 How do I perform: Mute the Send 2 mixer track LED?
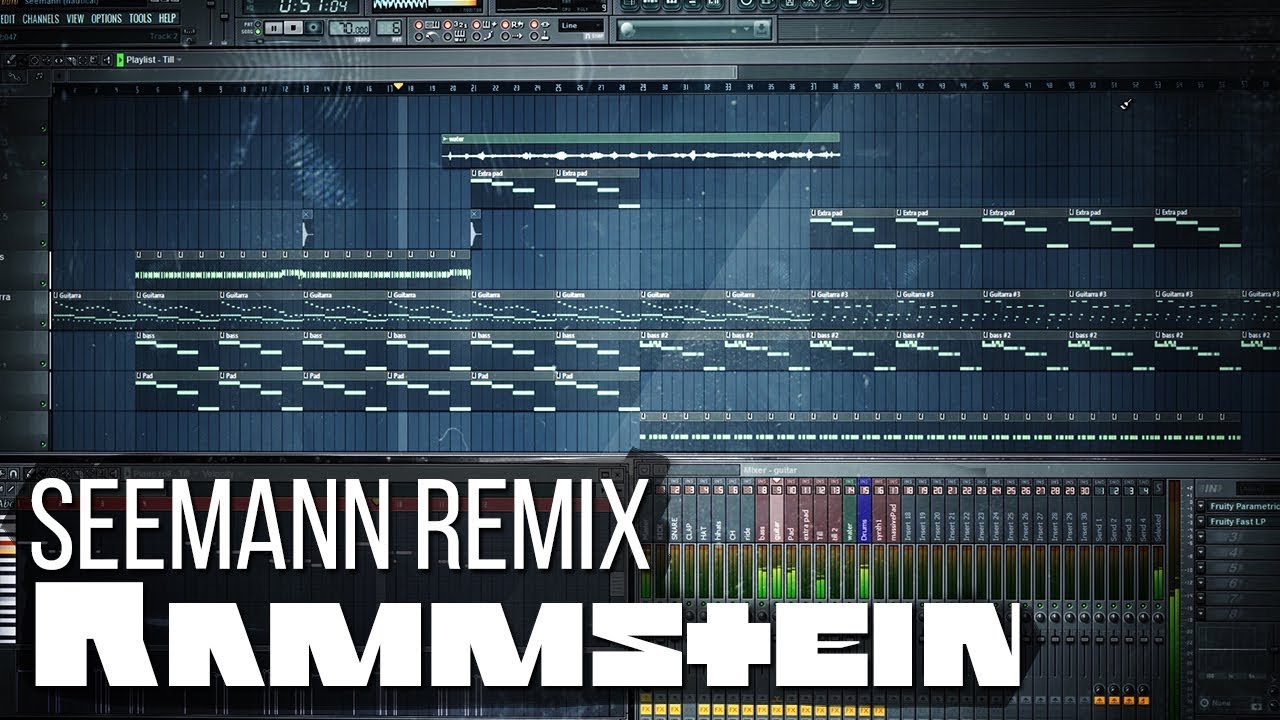pyautogui.click(x=1113, y=605)
